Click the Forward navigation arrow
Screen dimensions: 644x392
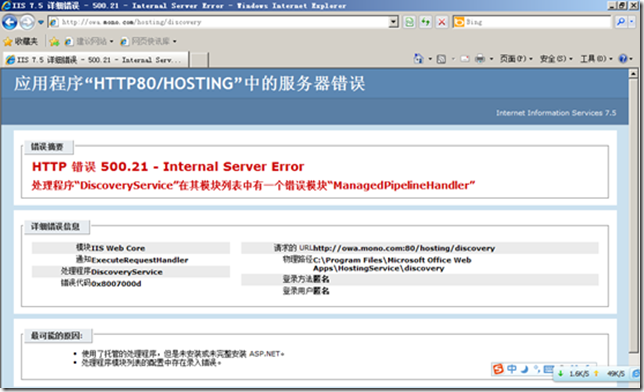(x=28, y=22)
